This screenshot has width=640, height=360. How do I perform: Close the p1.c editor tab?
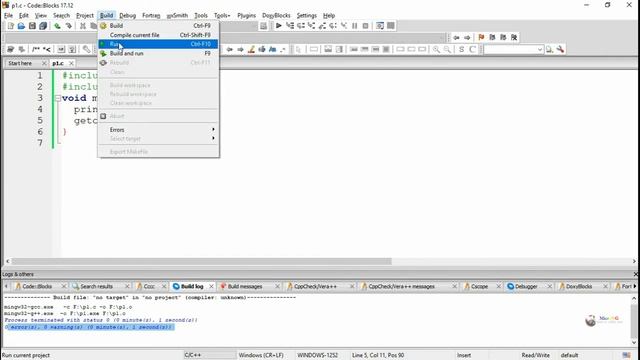(71, 63)
